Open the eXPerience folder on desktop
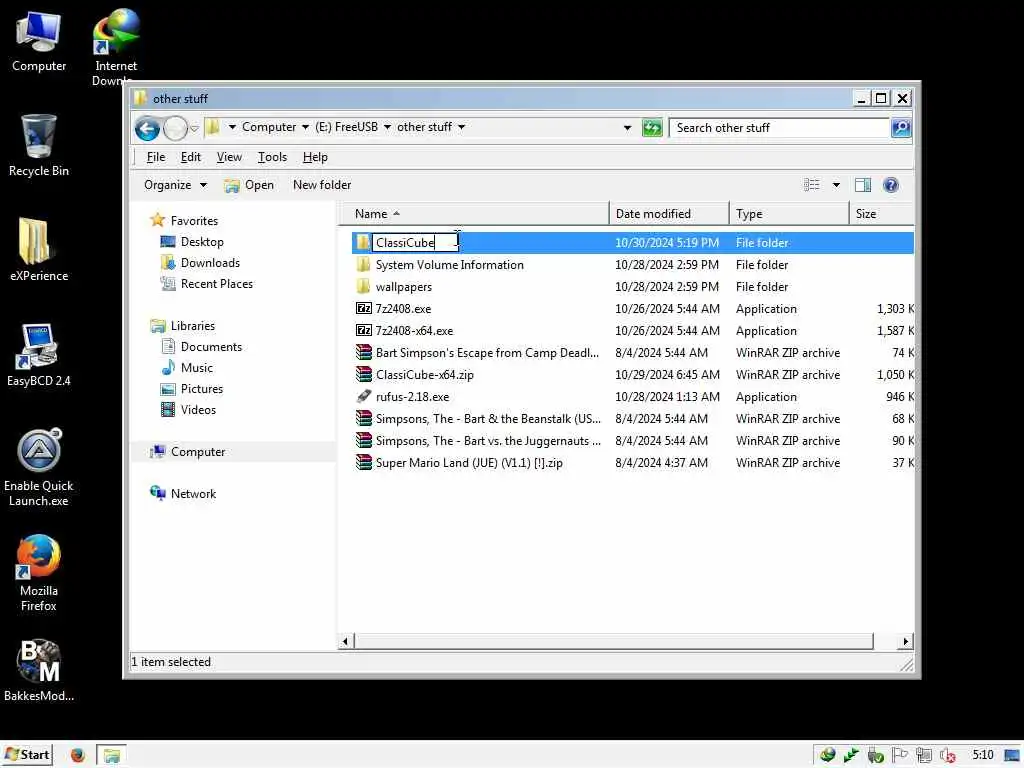 pos(39,249)
